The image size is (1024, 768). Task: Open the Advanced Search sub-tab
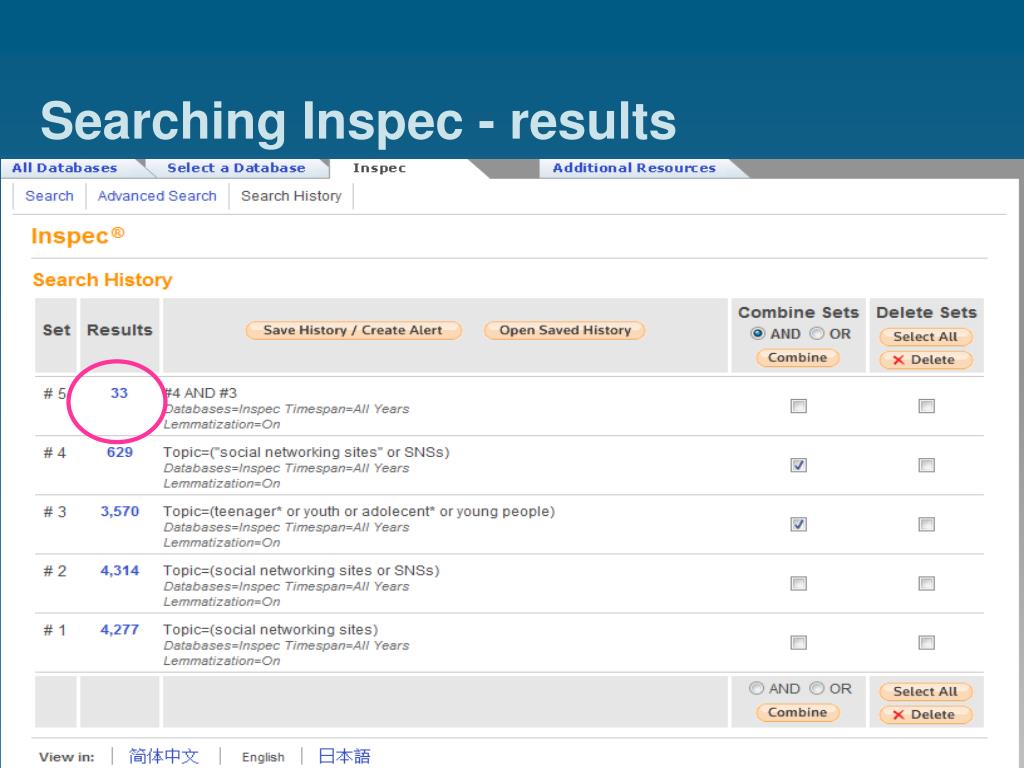157,196
